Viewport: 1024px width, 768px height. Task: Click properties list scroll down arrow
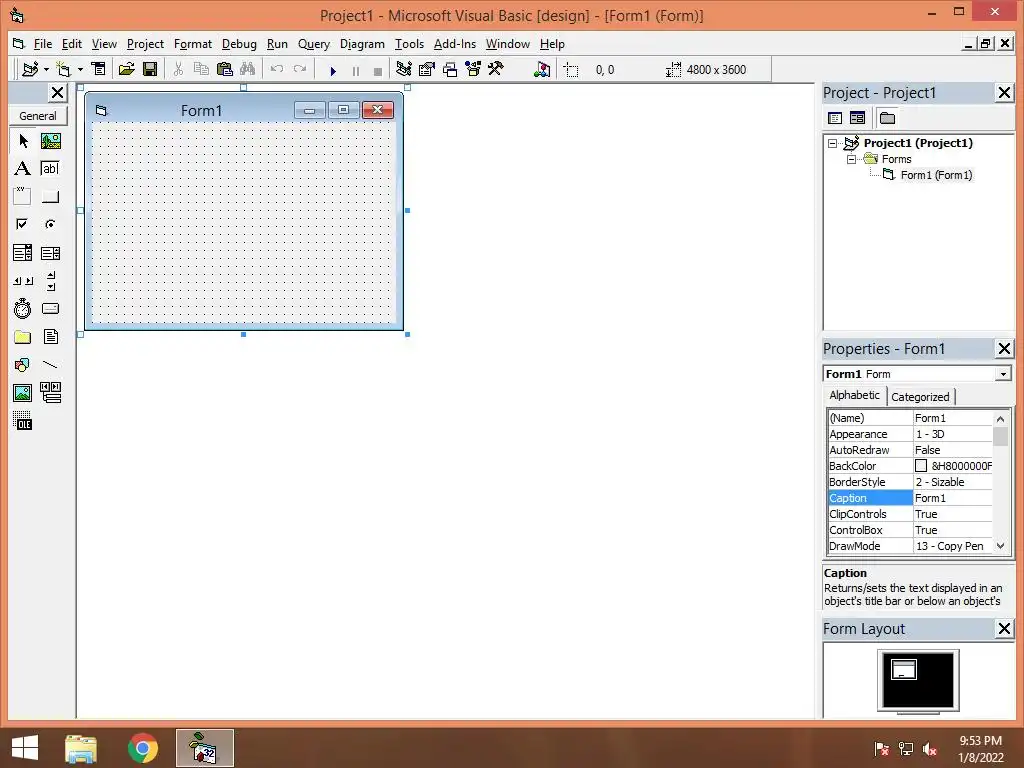(1000, 545)
